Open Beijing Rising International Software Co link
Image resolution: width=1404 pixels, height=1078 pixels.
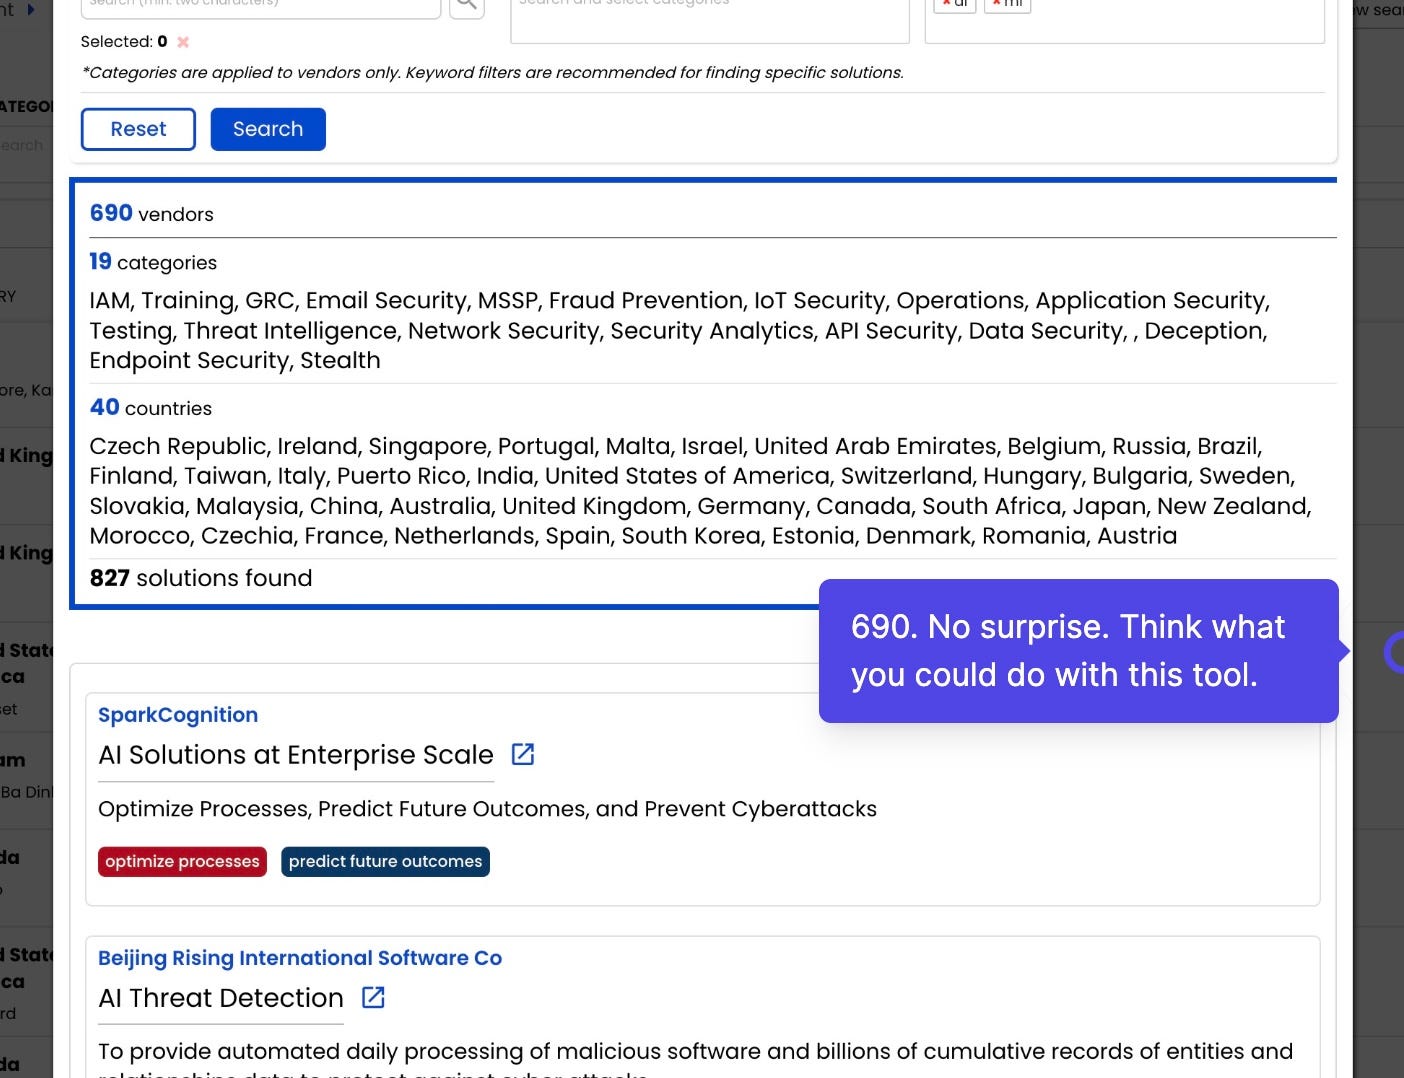(300, 958)
